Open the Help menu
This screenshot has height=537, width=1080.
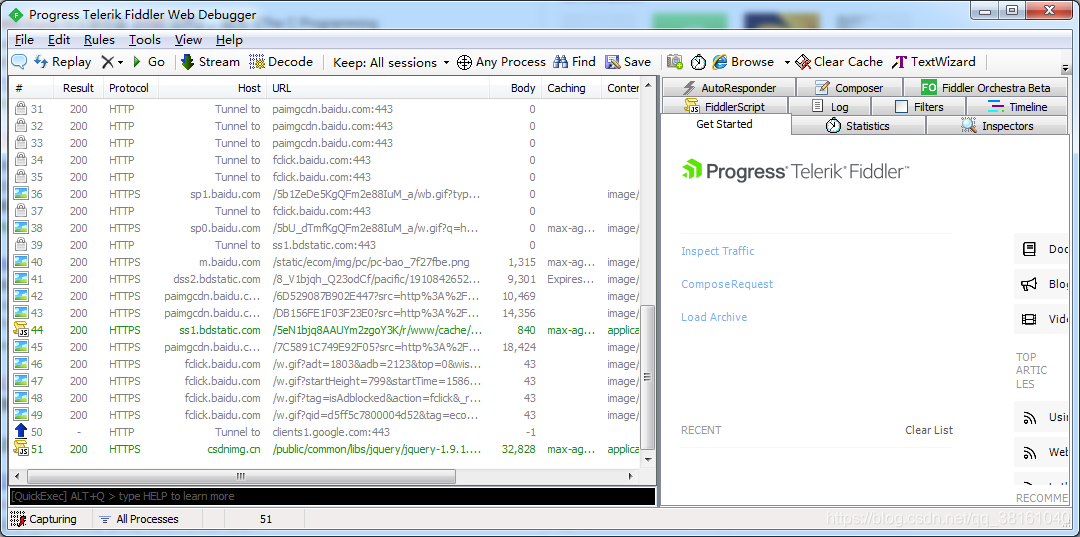coord(229,40)
